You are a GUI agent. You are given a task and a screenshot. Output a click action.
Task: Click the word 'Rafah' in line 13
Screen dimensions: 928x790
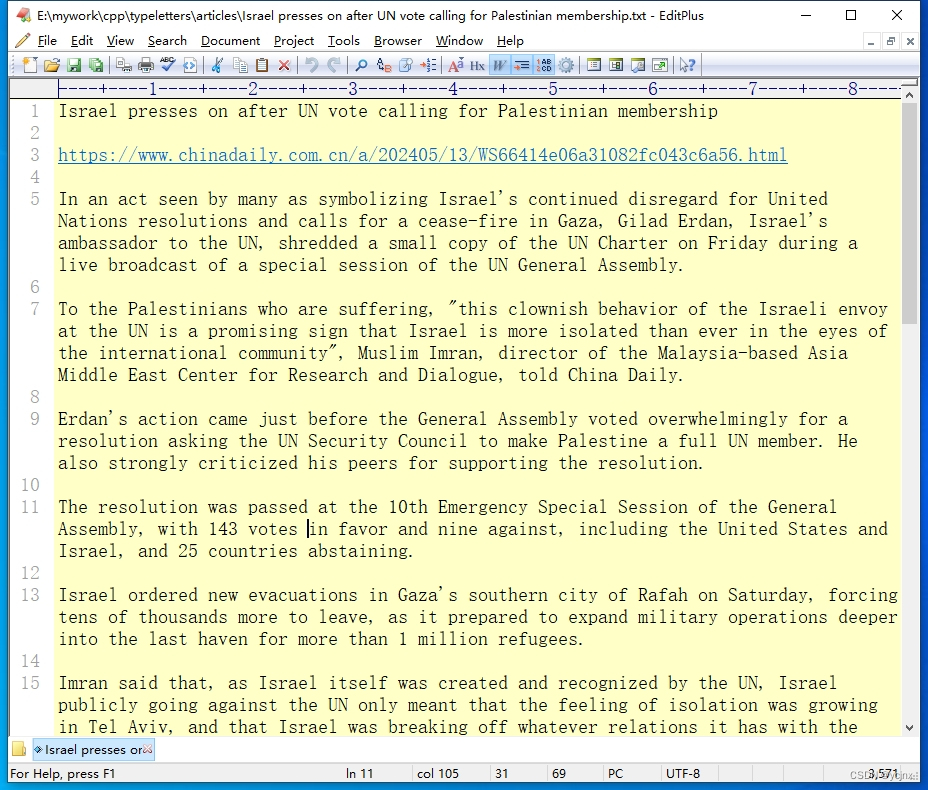[662, 595]
